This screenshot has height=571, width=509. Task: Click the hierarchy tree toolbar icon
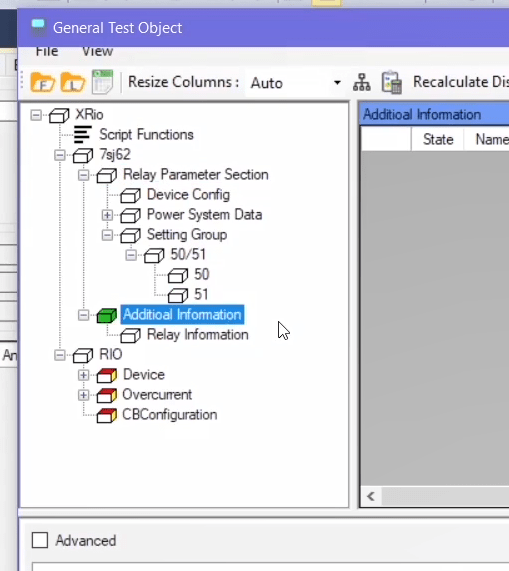[362, 82]
